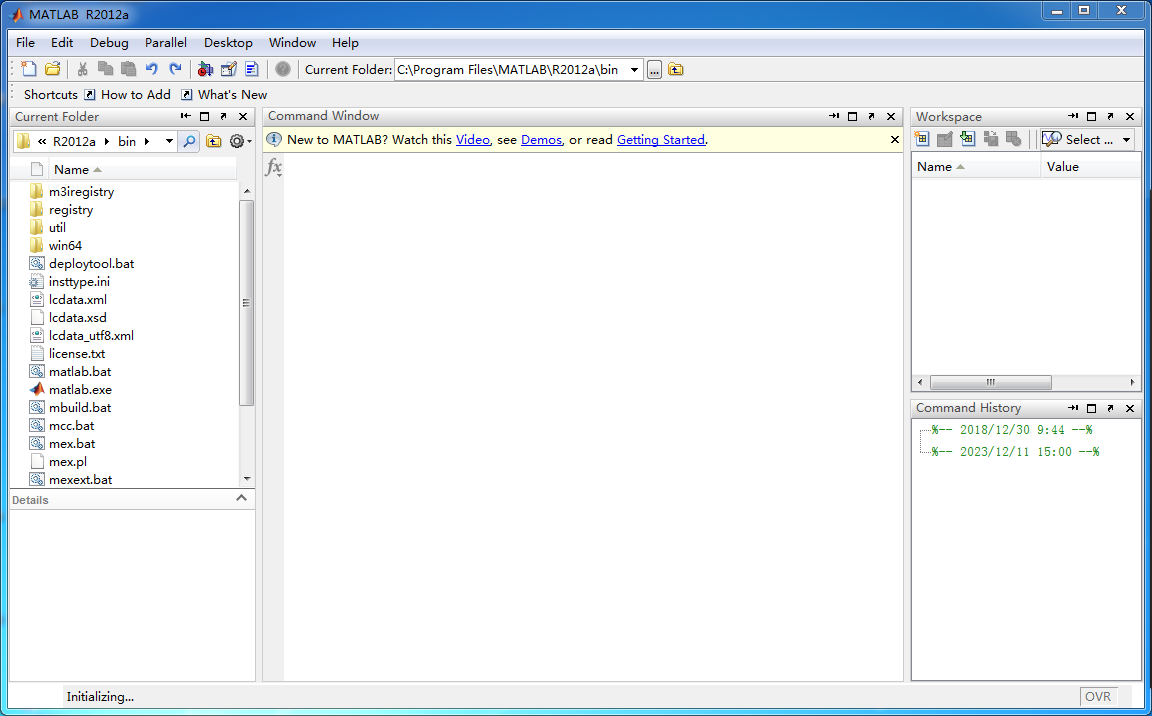Click the What's New shortcut
Viewport: 1152px width, 716px height.
point(224,95)
